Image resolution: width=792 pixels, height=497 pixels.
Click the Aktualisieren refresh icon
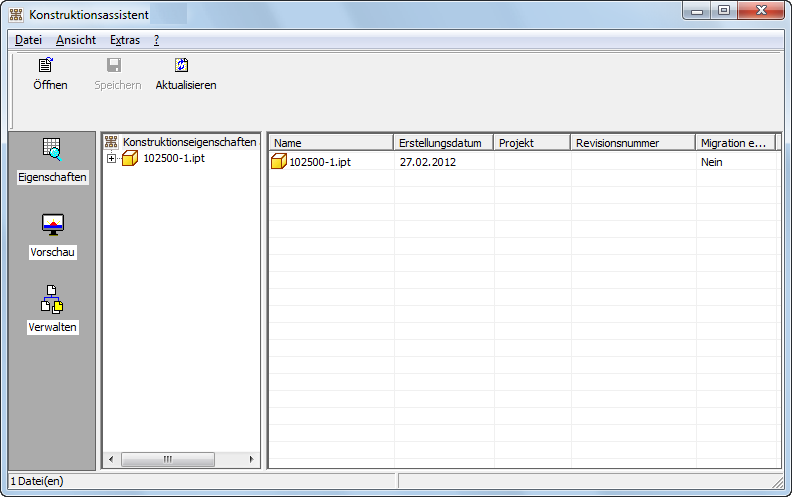[x=181, y=65]
